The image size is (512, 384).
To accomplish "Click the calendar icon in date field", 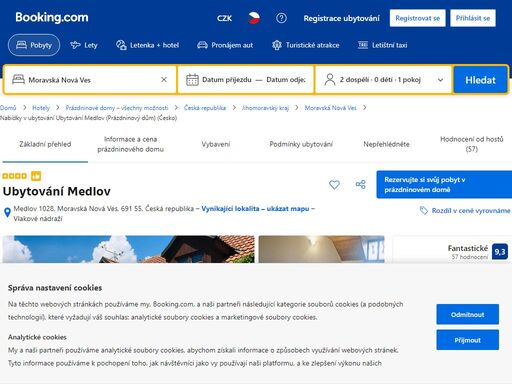I will point(192,80).
